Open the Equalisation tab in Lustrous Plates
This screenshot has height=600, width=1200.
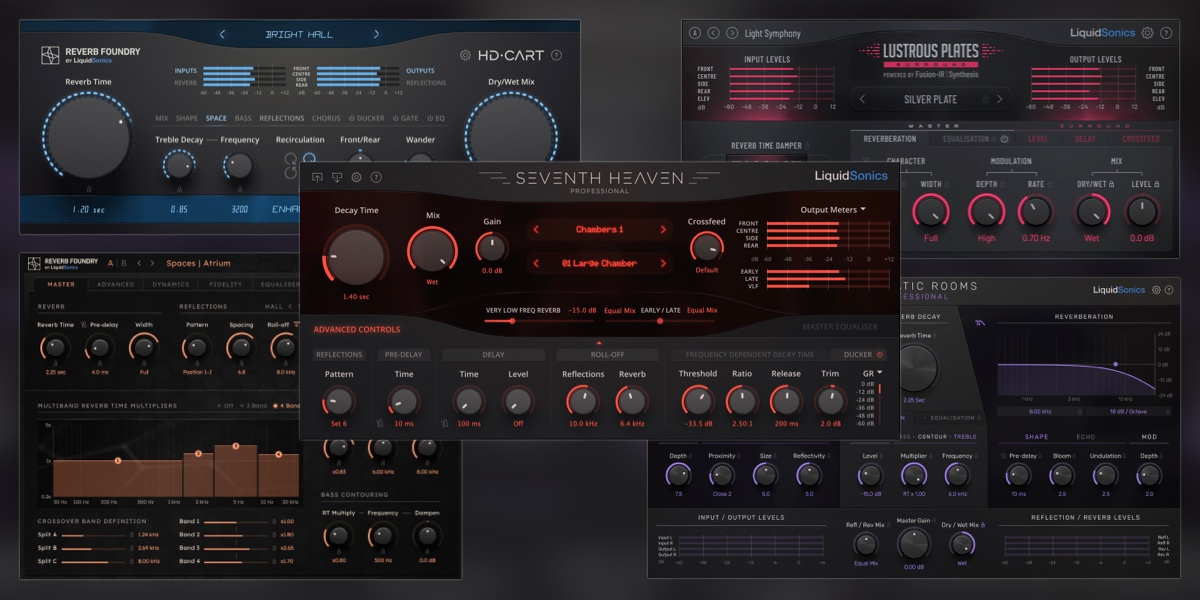pyautogui.click(x=966, y=138)
